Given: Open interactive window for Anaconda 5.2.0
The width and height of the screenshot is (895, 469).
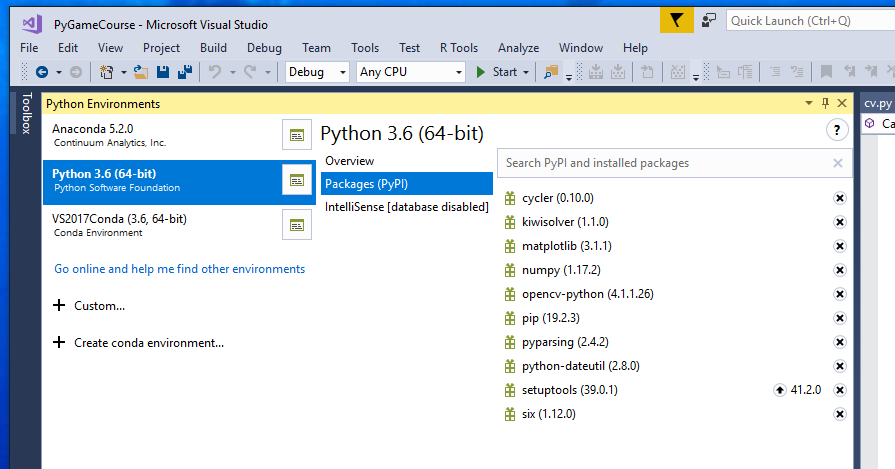Looking at the screenshot, I should (297, 135).
